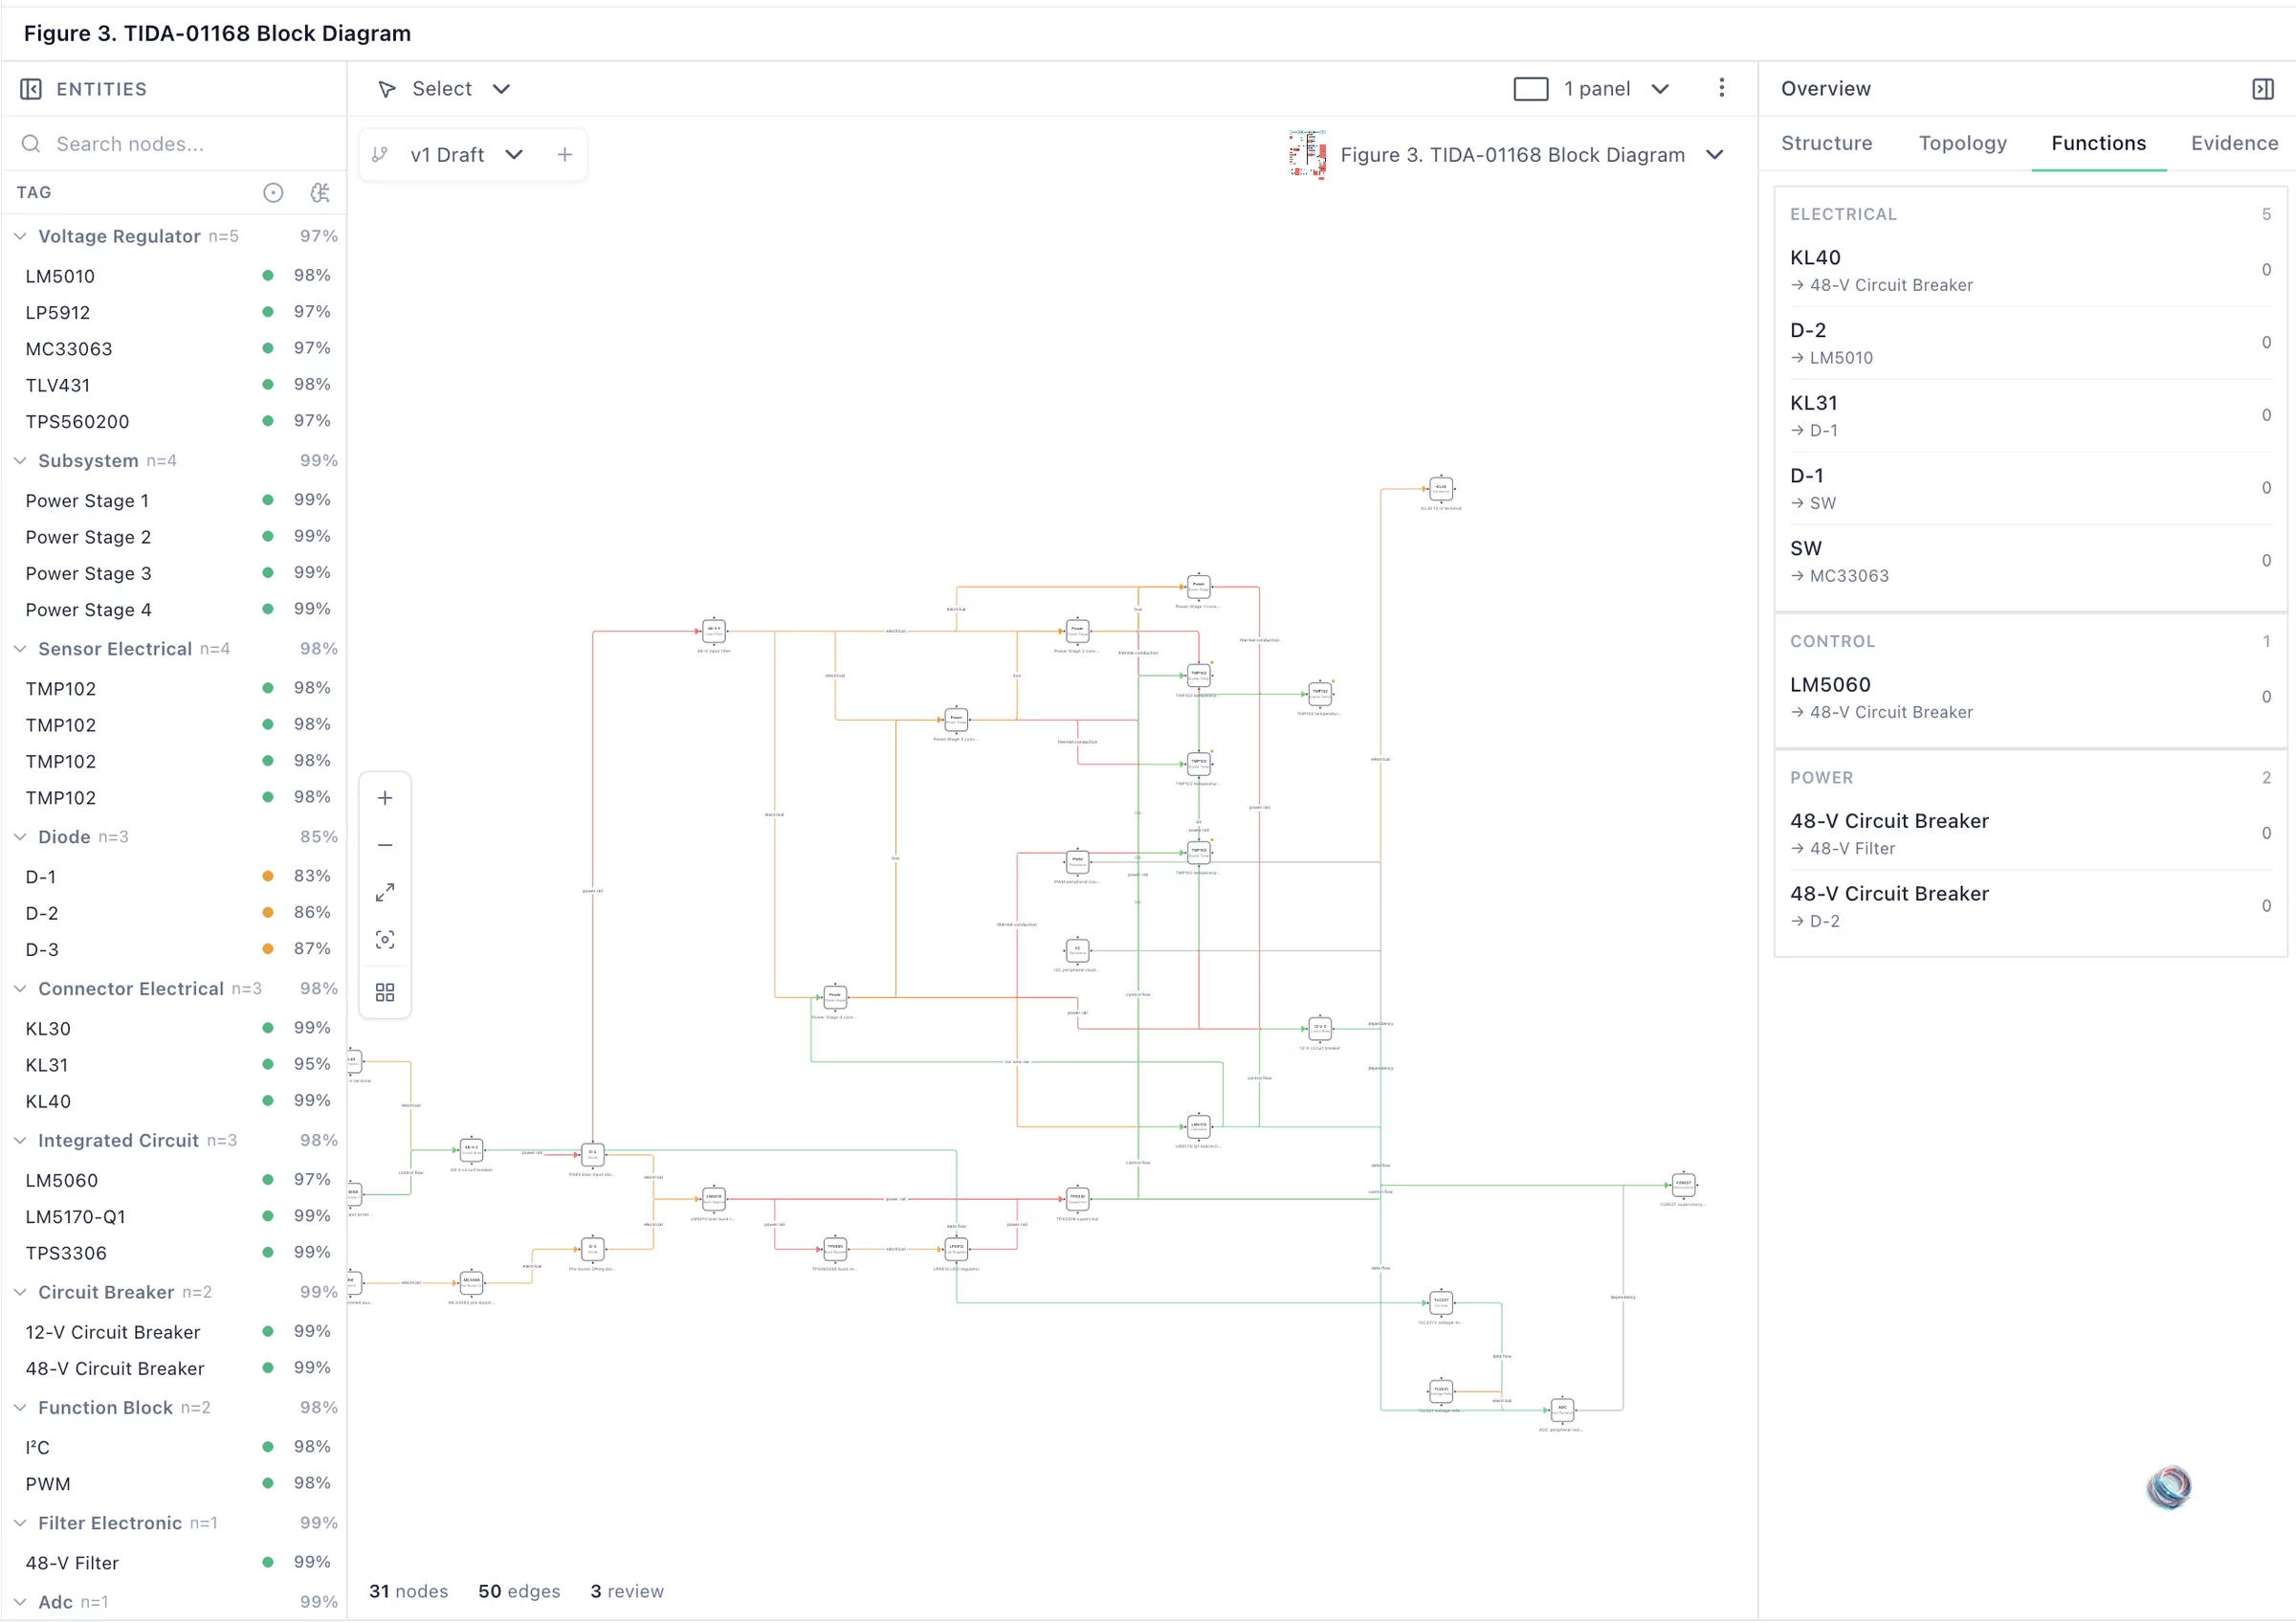
Task: Collapse the Subsystem tag group
Action: coord(20,461)
